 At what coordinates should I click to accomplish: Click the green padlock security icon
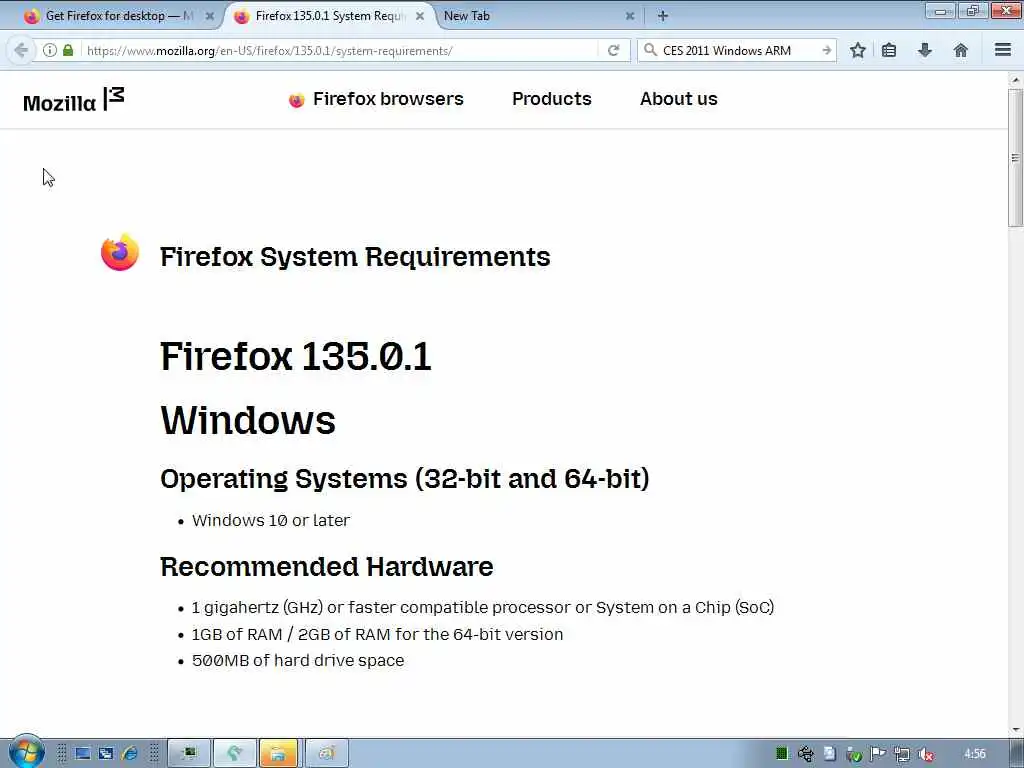tap(68, 50)
